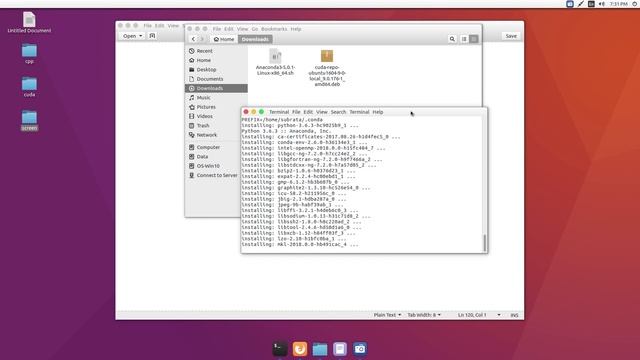Open the Tab Width dropdown
This screenshot has width=640, height=360.
424,315
